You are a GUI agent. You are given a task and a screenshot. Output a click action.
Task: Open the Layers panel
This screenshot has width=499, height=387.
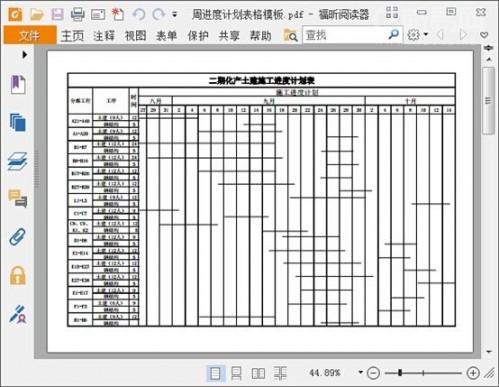18,161
